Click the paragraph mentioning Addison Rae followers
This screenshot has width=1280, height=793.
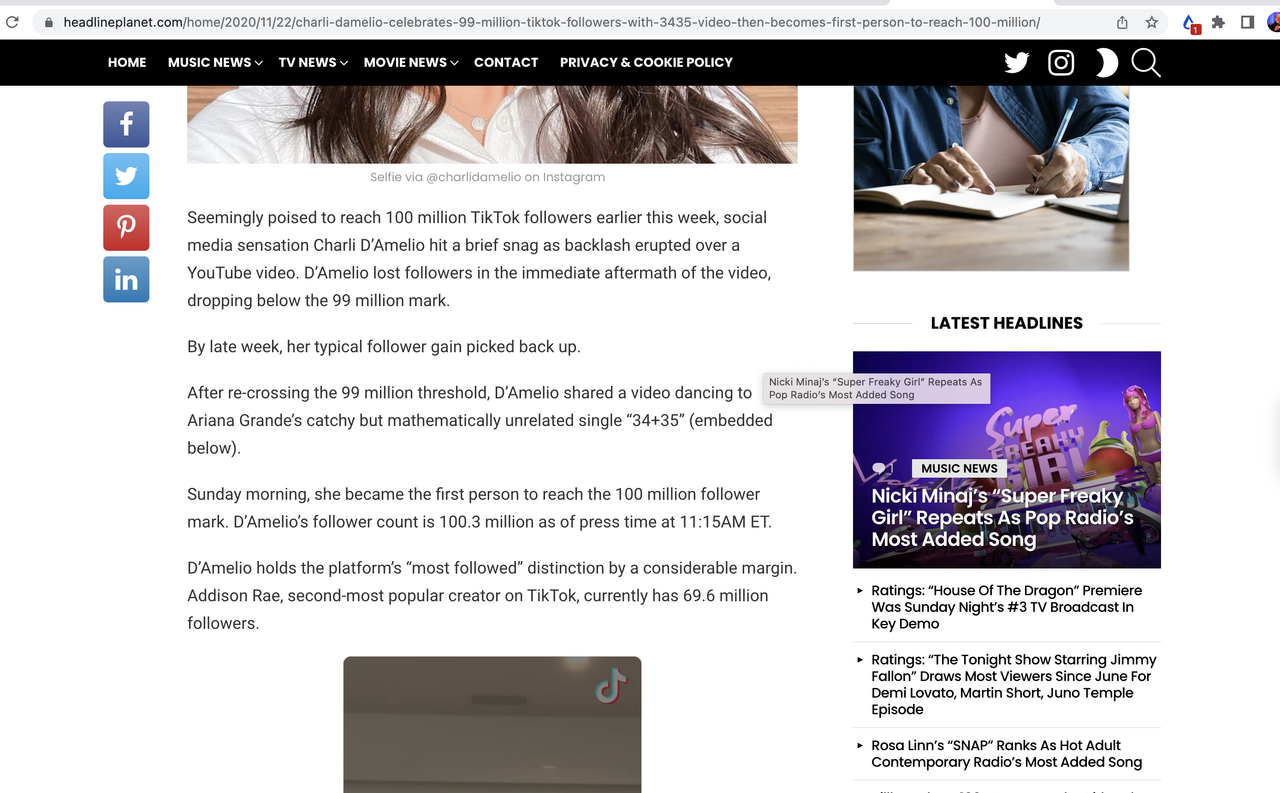coord(492,595)
